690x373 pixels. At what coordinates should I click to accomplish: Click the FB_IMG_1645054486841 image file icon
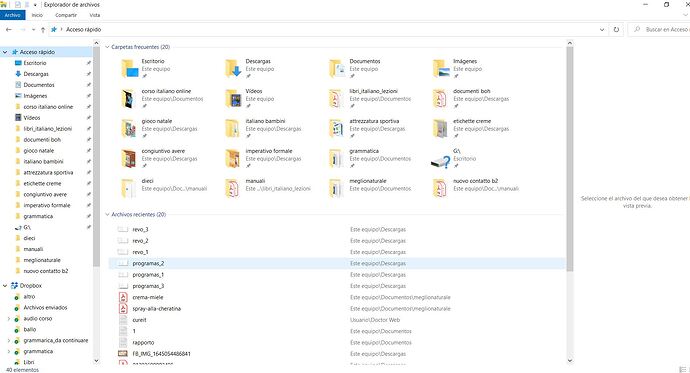coord(123,354)
